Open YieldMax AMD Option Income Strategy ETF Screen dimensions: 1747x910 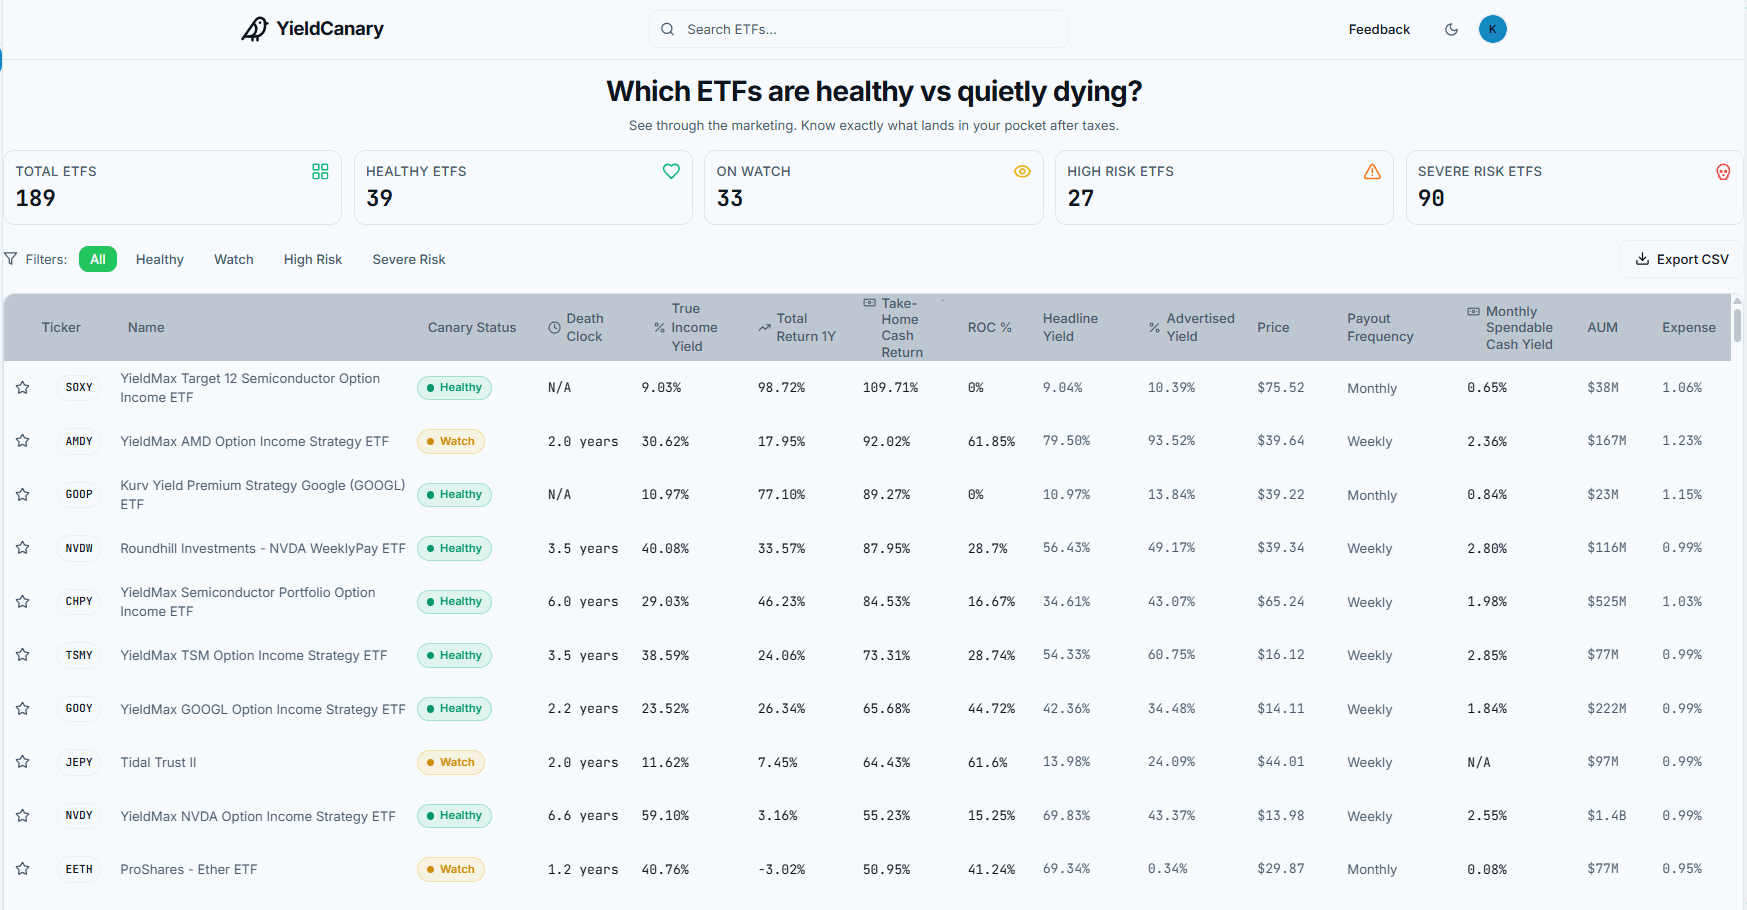254,441
